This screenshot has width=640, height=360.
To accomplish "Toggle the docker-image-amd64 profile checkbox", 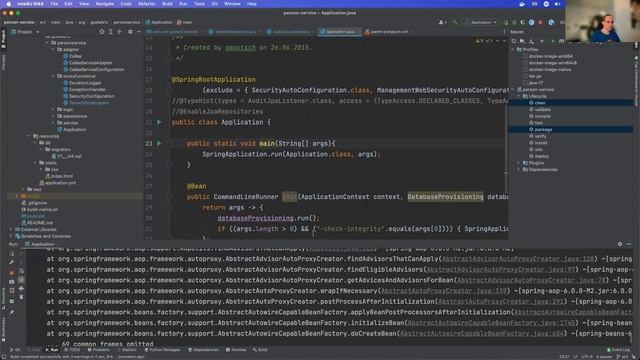I will click(x=525, y=56).
